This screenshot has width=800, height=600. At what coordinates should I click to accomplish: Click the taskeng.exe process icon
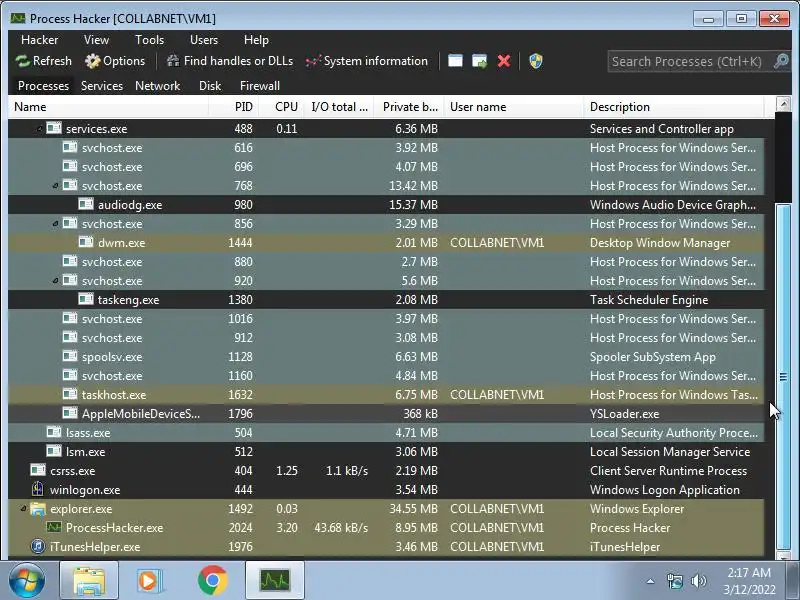click(86, 299)
